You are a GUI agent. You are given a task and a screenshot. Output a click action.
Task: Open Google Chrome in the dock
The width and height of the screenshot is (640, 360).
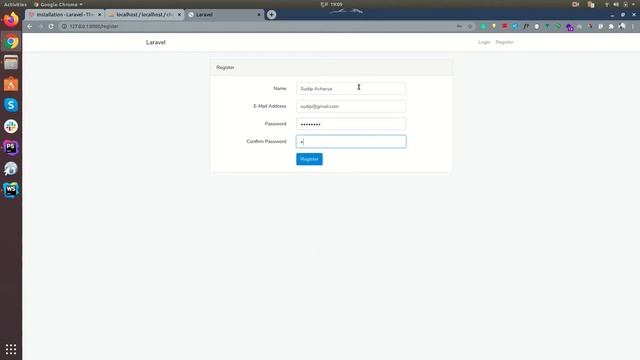pyautogui.click(x=11, y=42)
